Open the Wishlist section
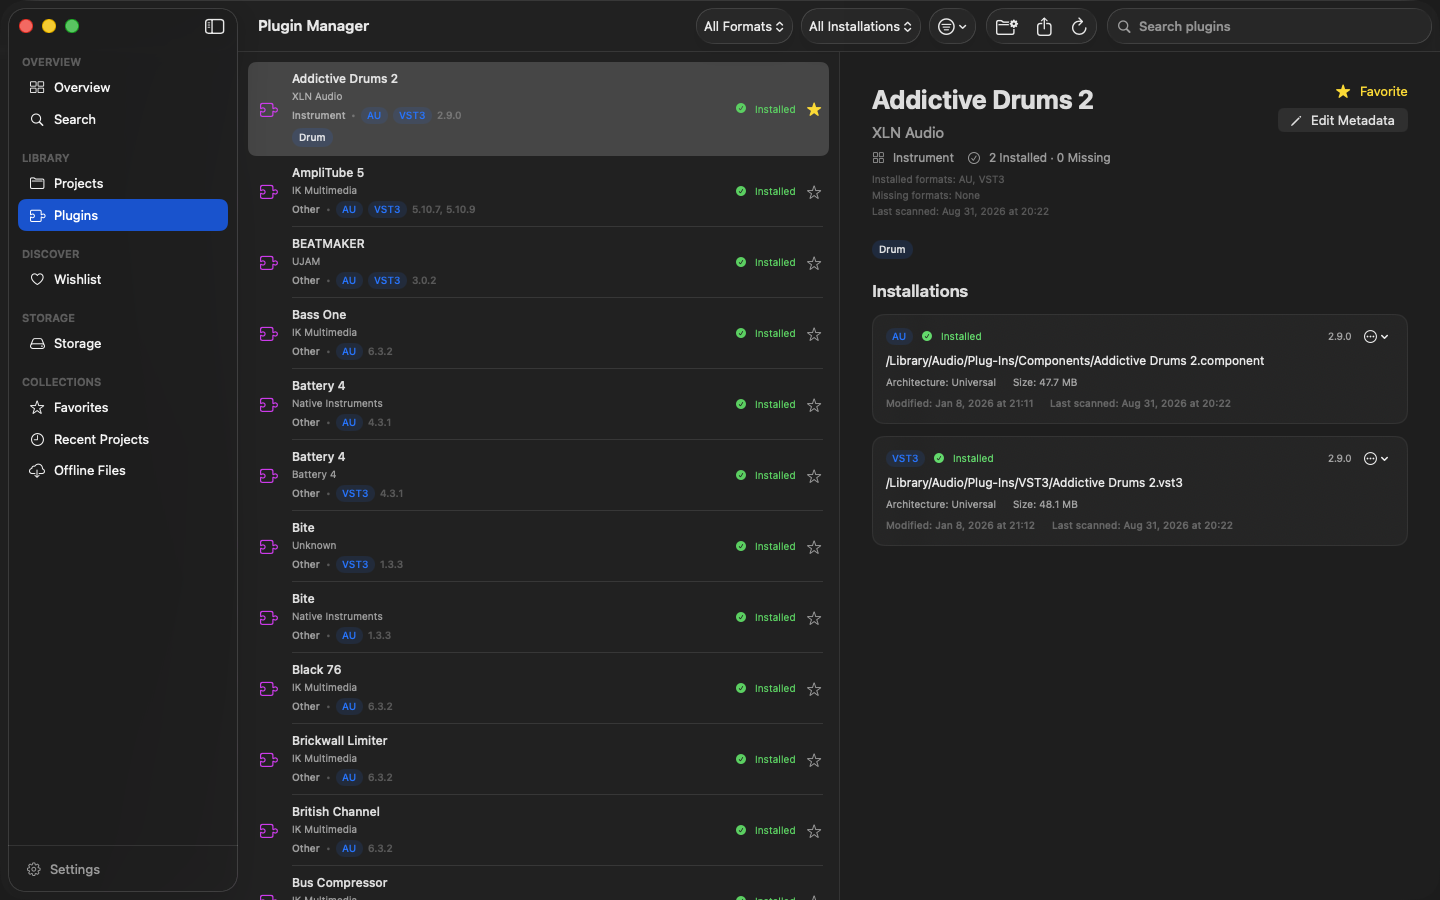The image size is (1440, 900). point(123,280)
